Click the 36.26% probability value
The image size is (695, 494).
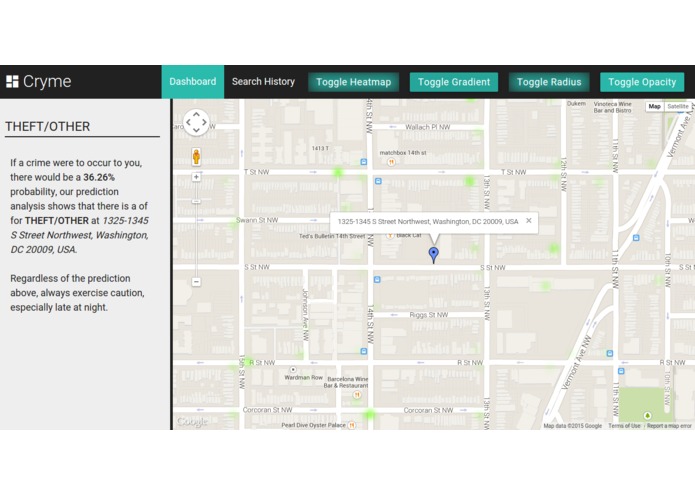99,177
